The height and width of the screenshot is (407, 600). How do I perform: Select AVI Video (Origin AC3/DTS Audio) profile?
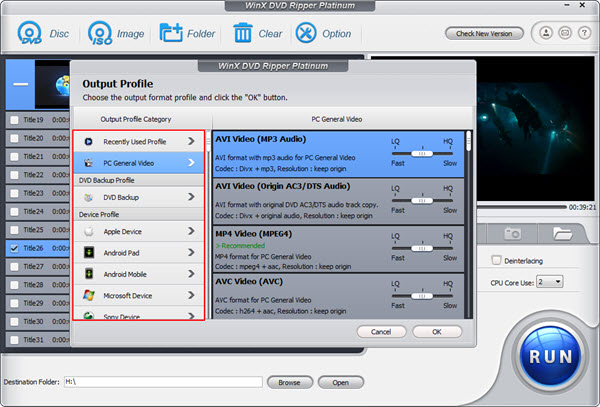pos(338,201)
